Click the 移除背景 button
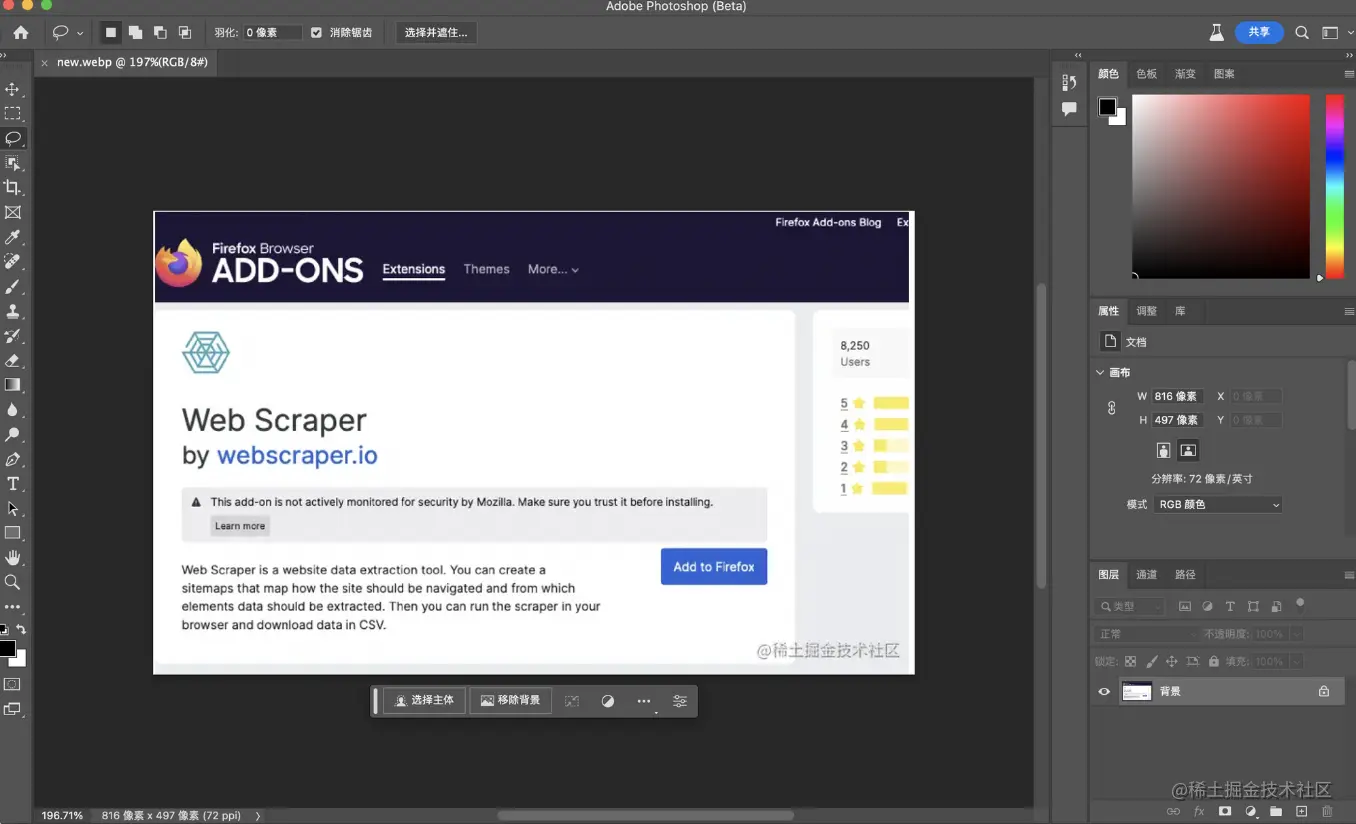Screen dimensions: 1356x824 tap(511, 701)
